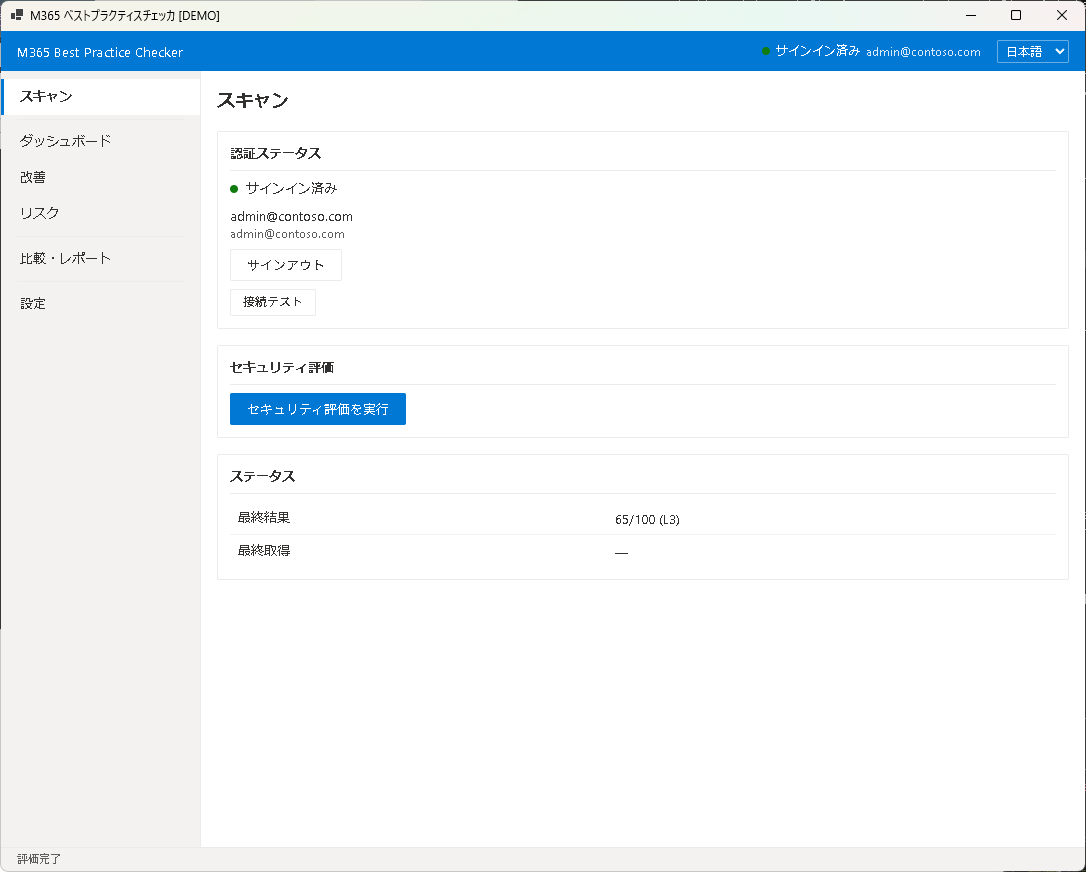Click the M365 Best Practice Checker header title
The image size is (1086, 872).
[100, 52]
